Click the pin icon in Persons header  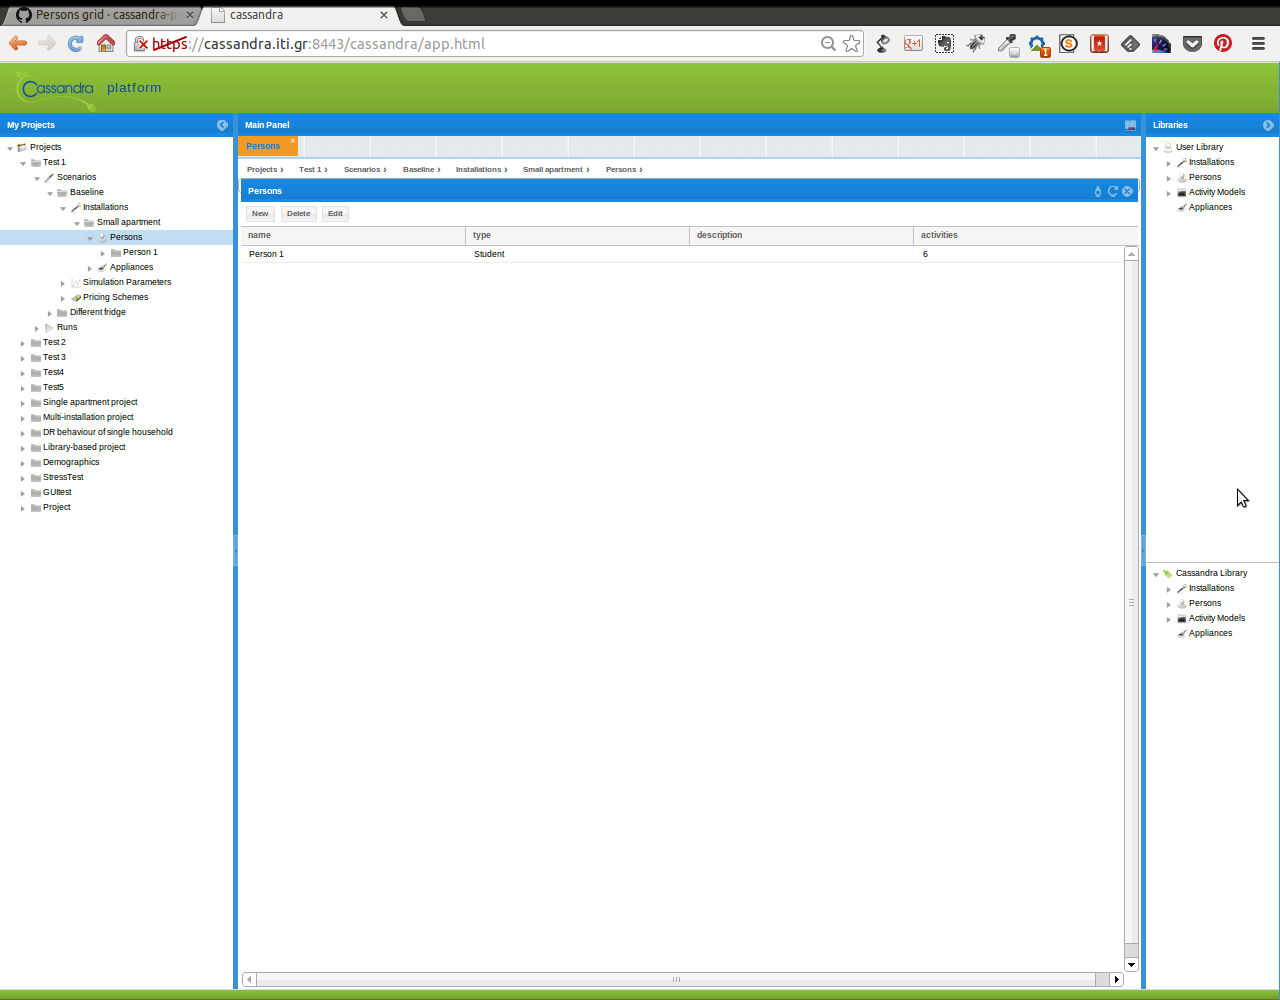[x=1098, y=191]
